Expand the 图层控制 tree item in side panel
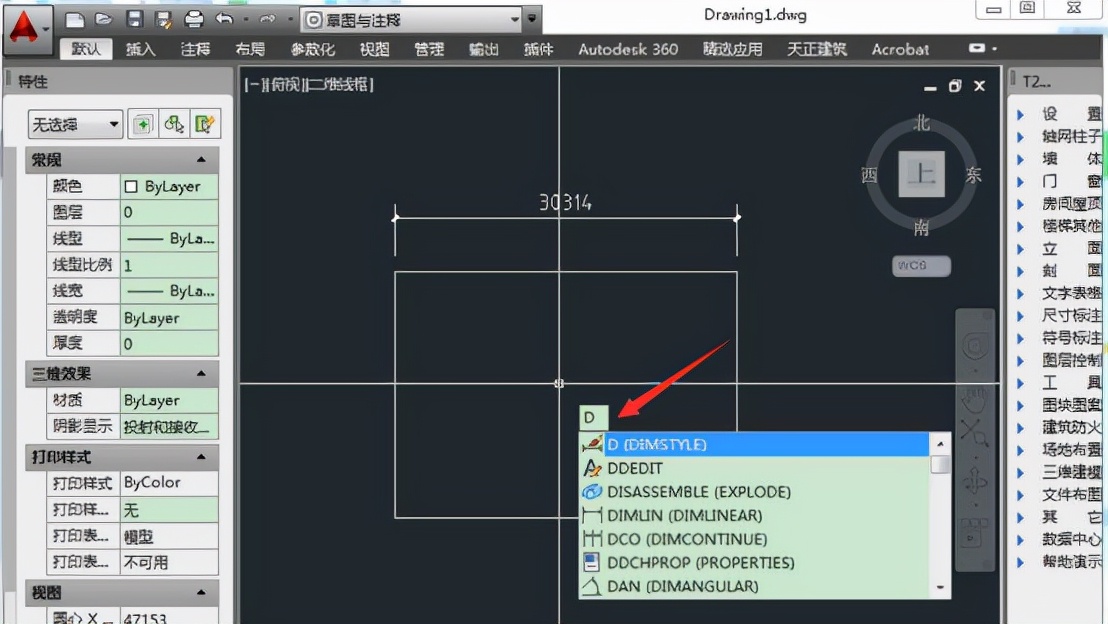 (x=1020, y=360)
